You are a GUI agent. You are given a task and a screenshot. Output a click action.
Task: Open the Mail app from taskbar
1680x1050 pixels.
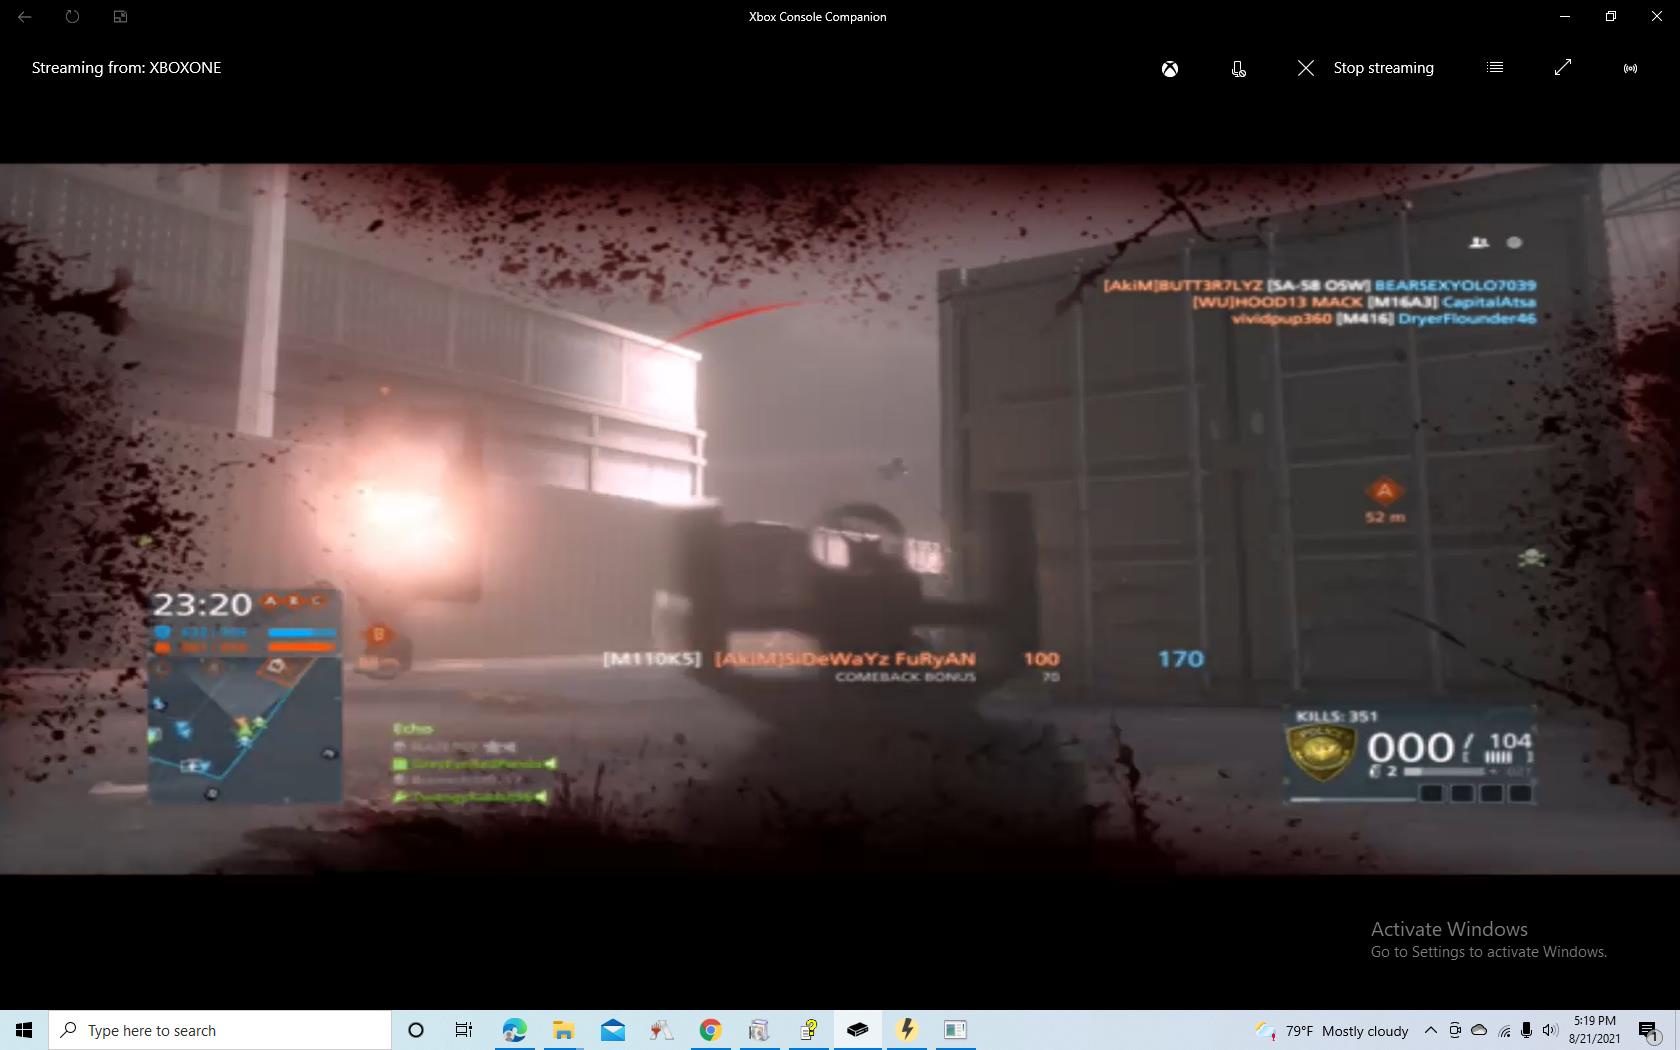(x=612, y=1030)
